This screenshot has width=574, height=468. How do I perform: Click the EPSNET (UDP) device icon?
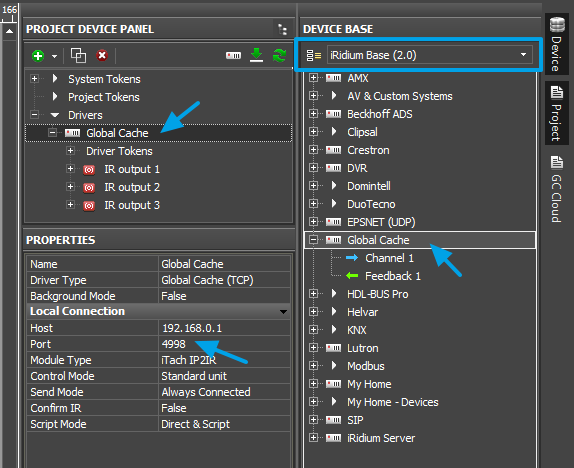click(333, 222)
